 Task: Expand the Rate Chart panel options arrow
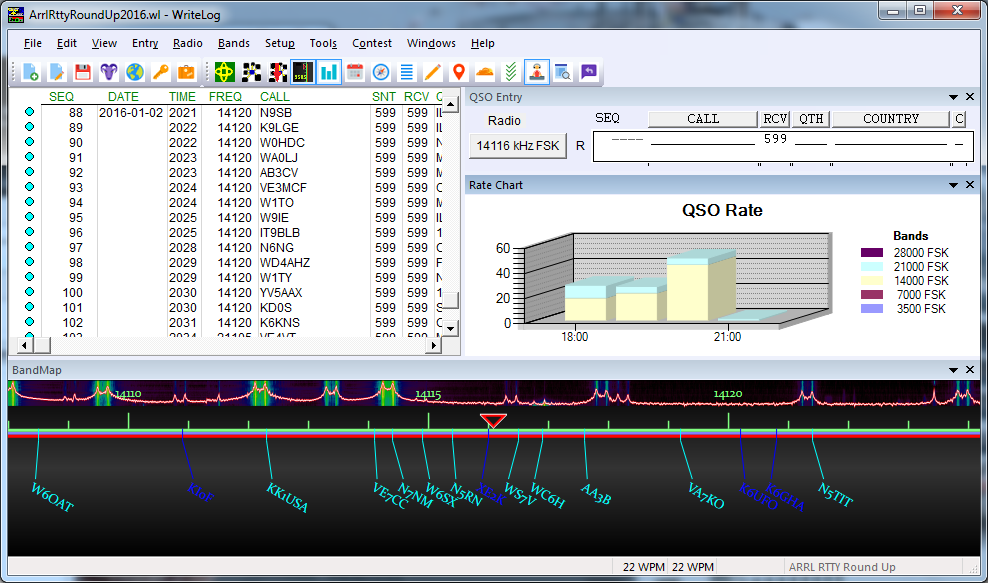(x=953, y=185)
